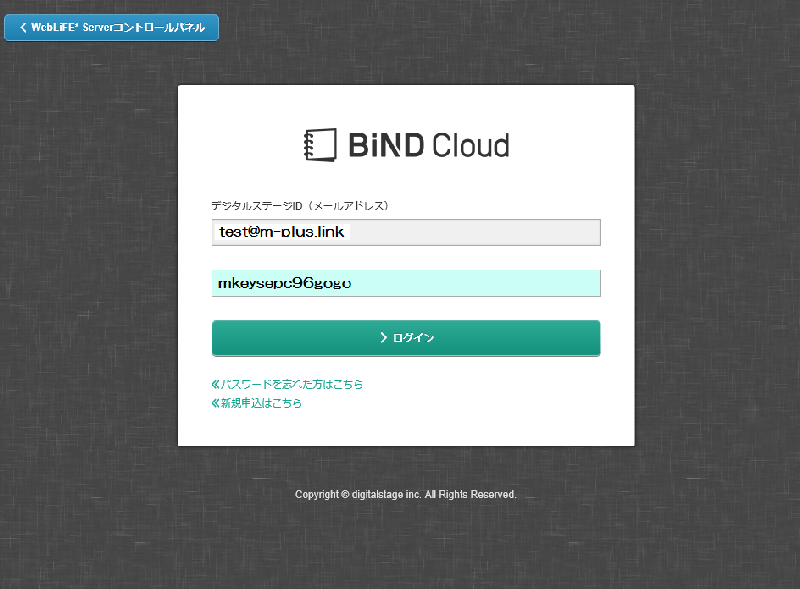Click the back chevron on WebLiFE* Server button

tap(23, 28)
